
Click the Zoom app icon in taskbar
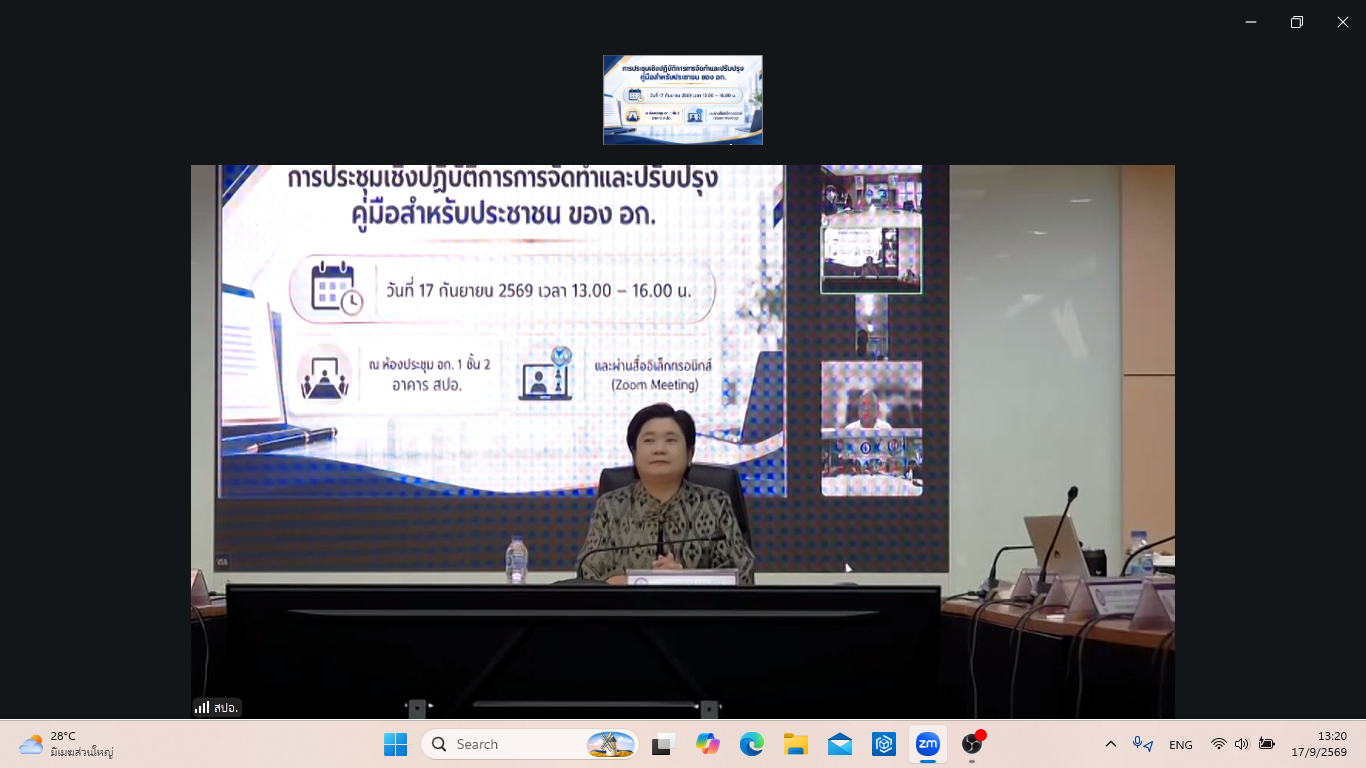point(928,744)
